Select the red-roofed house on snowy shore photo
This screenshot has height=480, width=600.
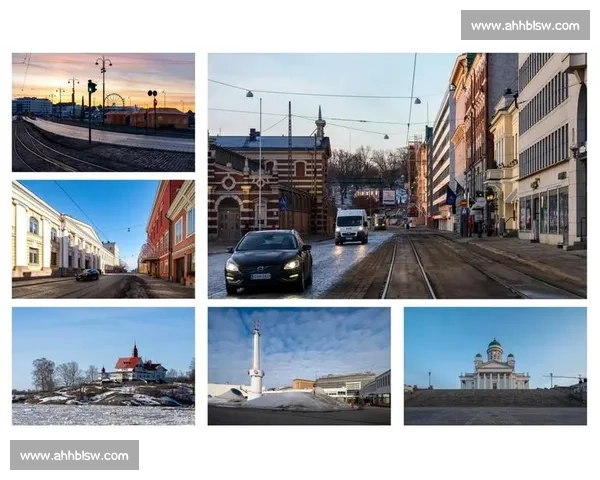click(x=103, y=366)
